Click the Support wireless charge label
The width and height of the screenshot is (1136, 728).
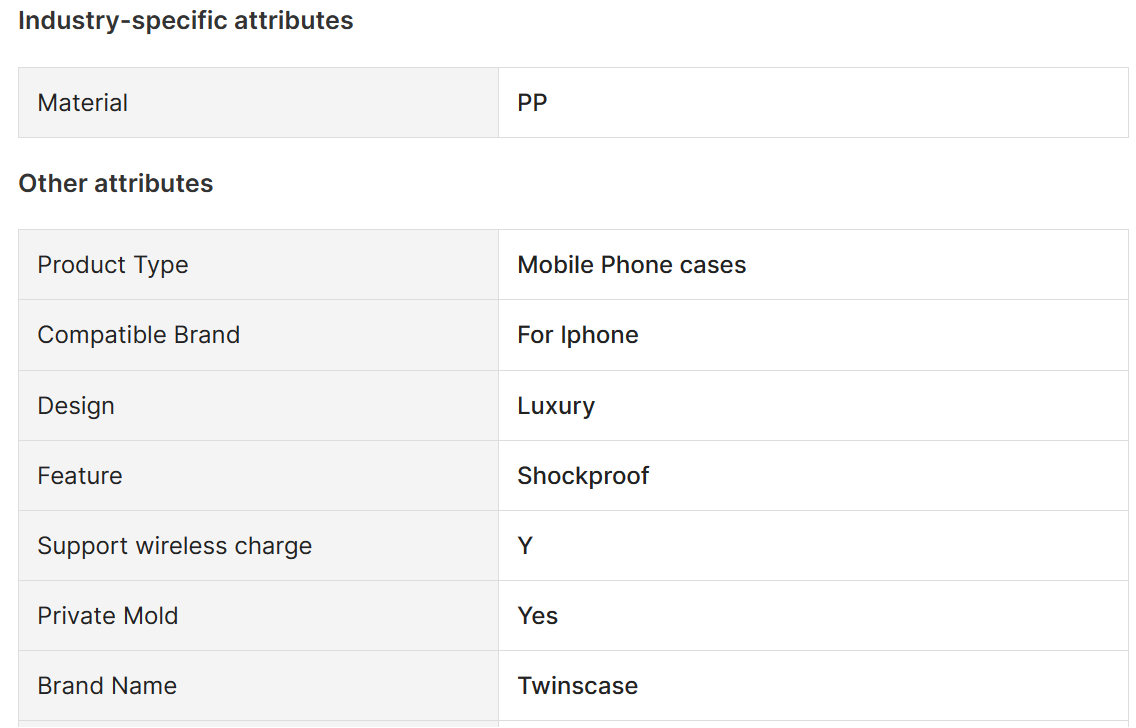175,546
